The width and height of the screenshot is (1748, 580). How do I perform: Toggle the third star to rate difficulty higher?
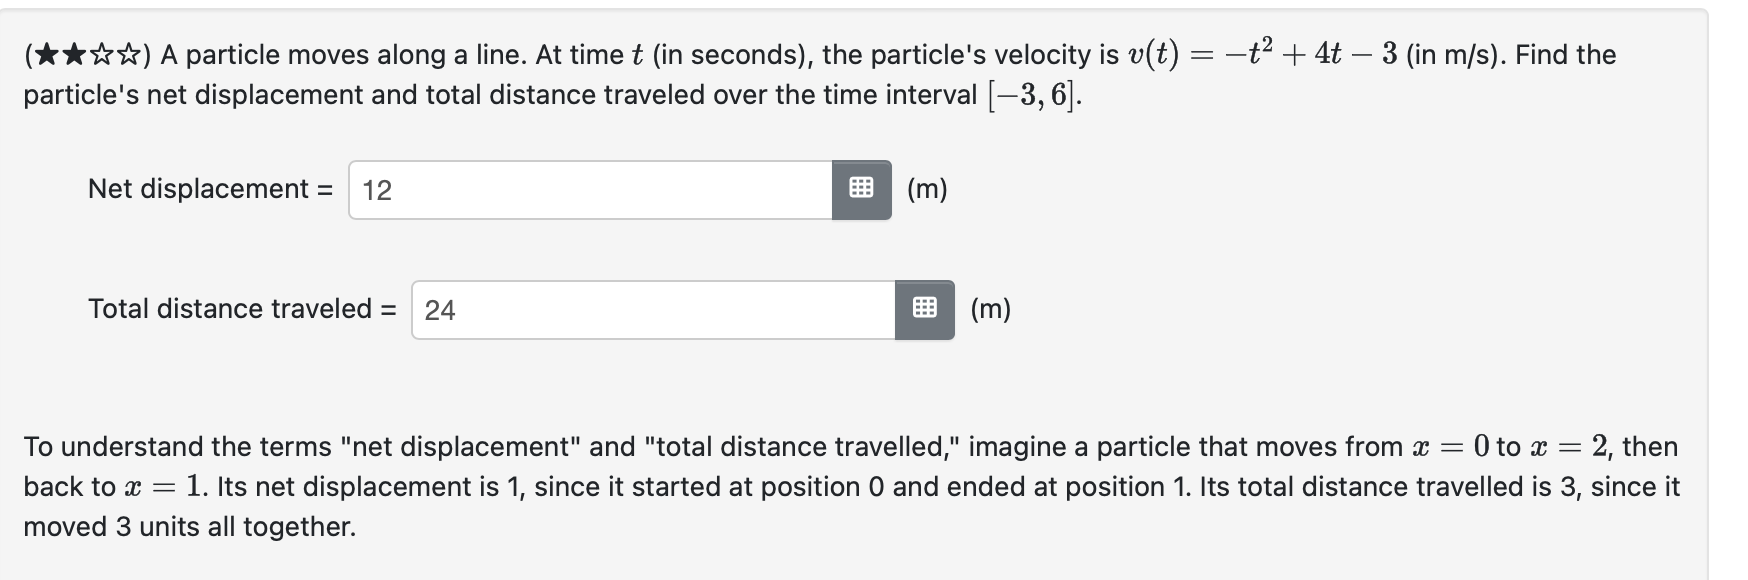pyautogui.click(x=101, y=54)
